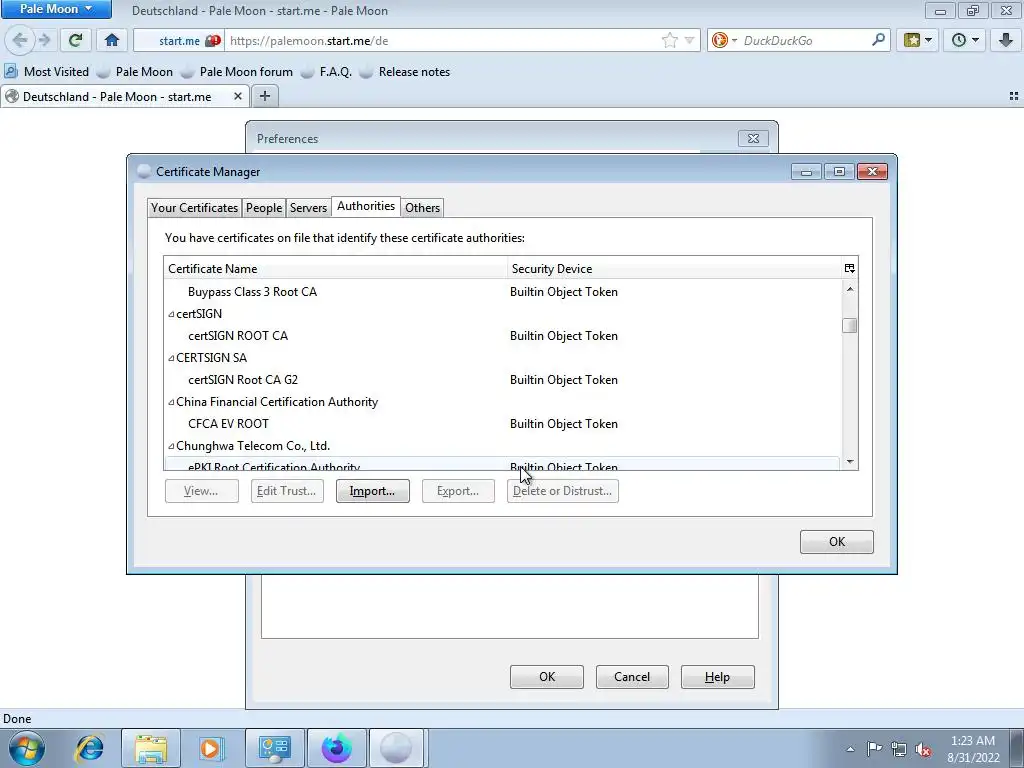Open Most Visited bookmarks folder

click(46, 72)
